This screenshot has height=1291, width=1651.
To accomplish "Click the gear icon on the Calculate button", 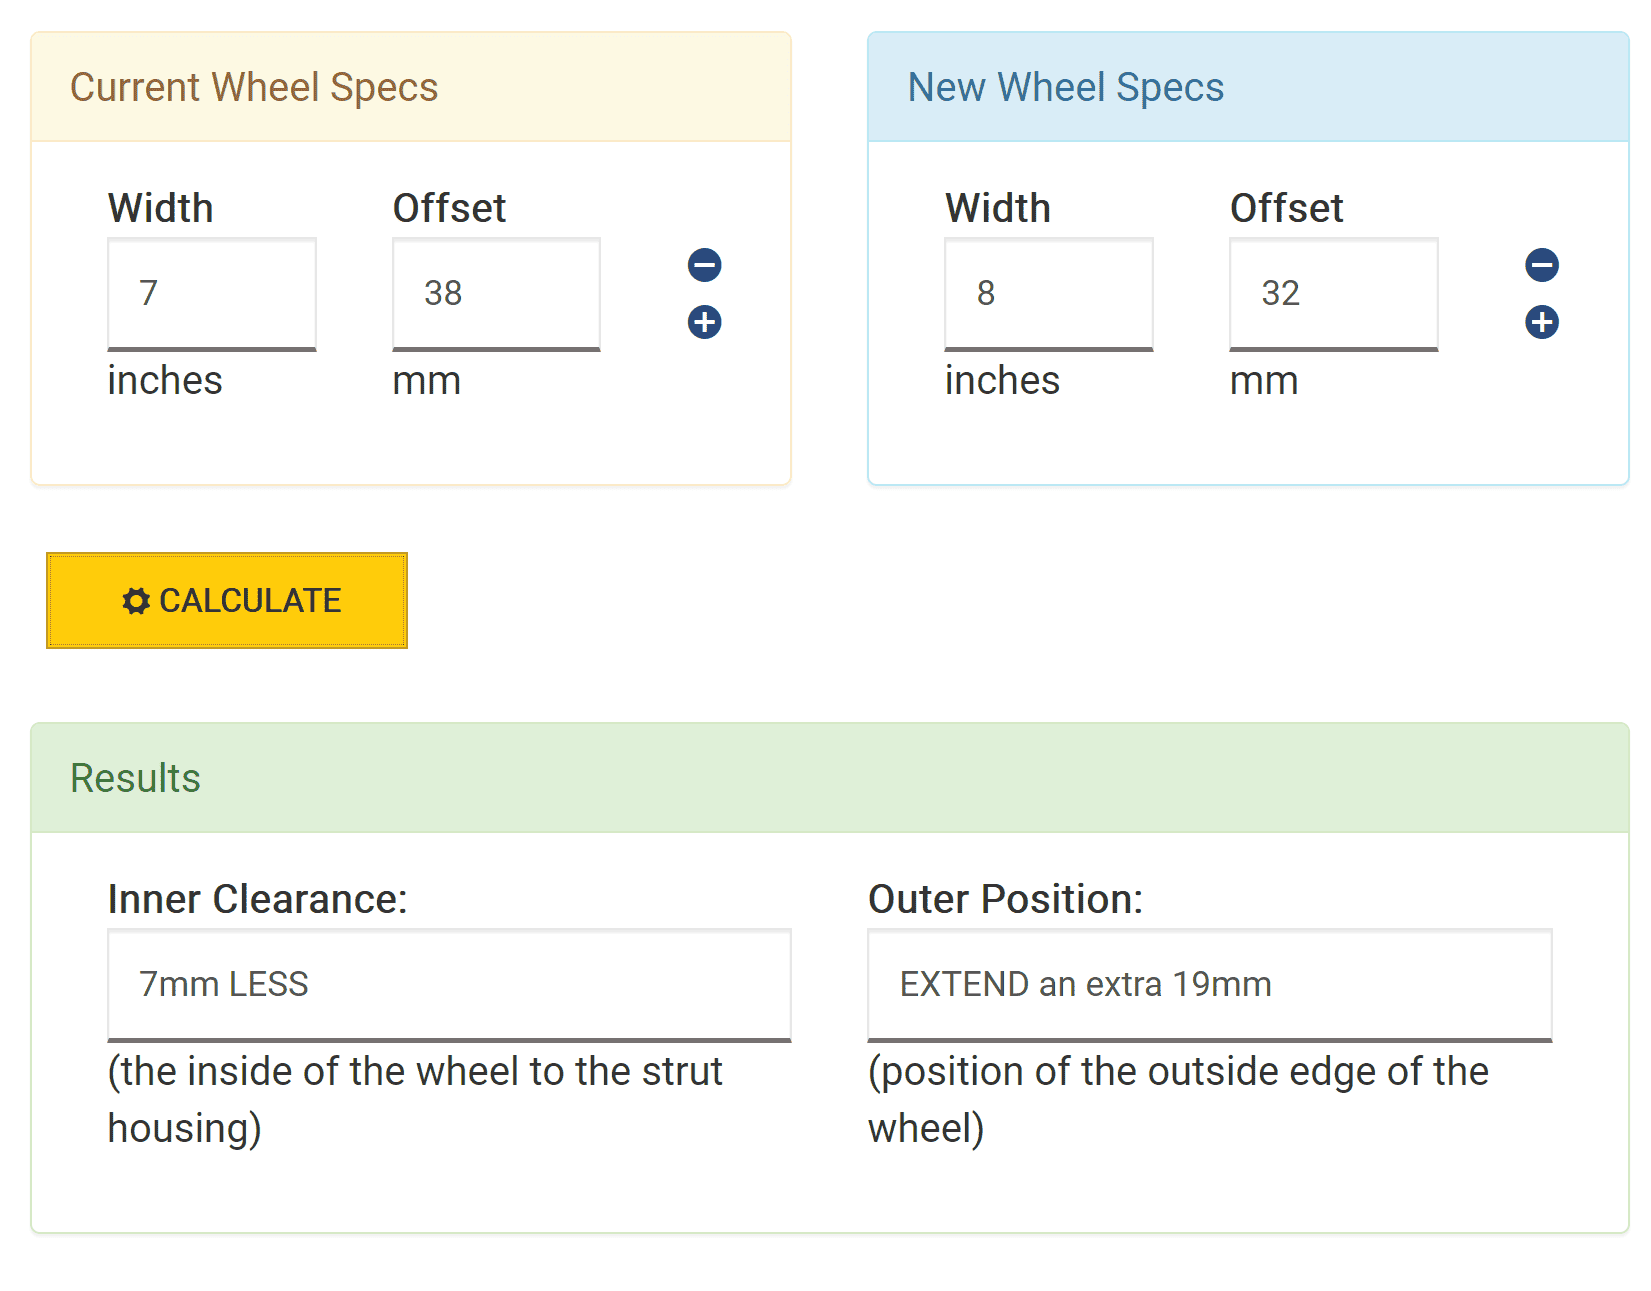I will pyautogui.click(x=136, y=601).
